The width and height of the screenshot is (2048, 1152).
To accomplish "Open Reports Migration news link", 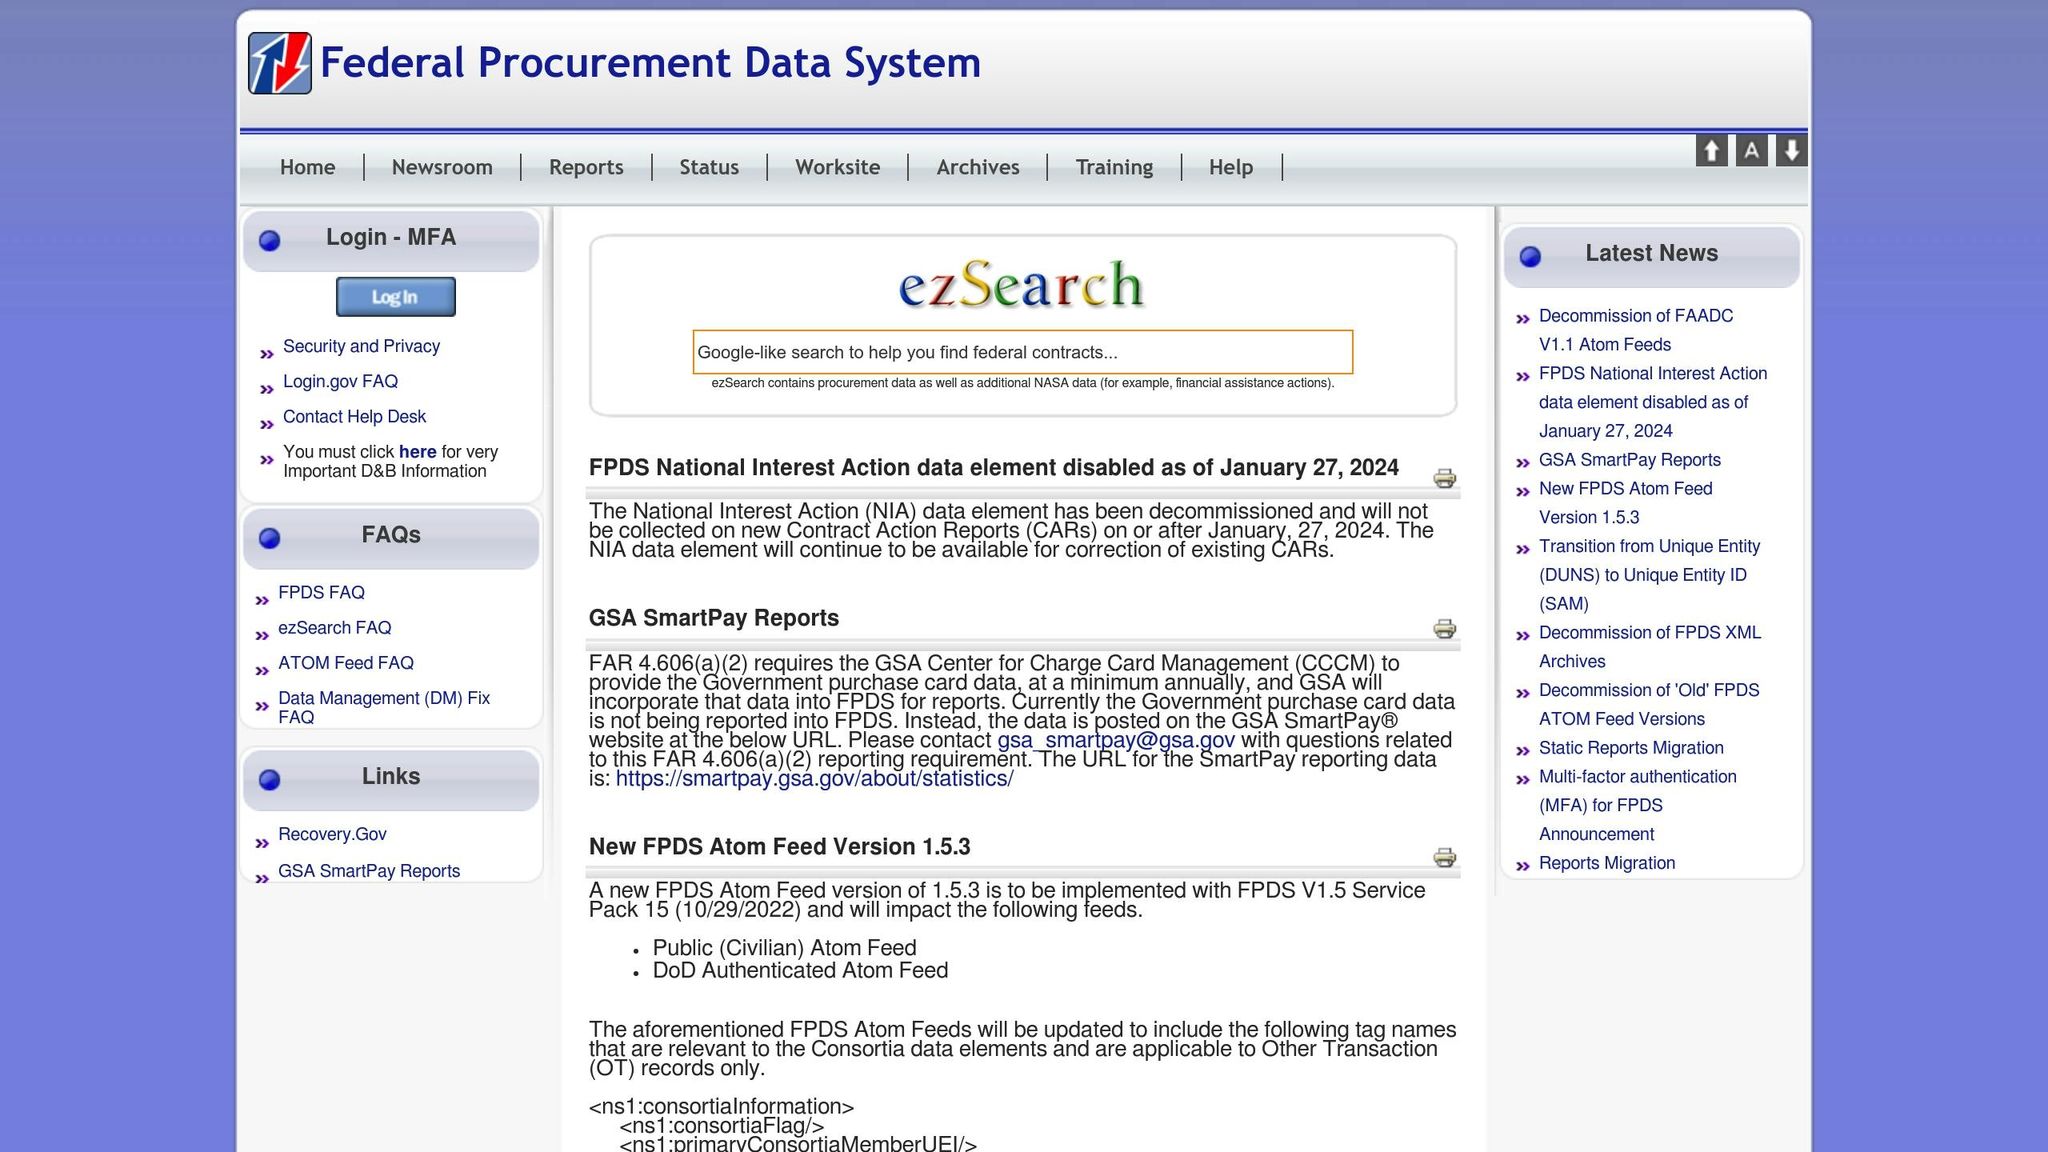I will pyautogui.click(x=1607, y=863).
